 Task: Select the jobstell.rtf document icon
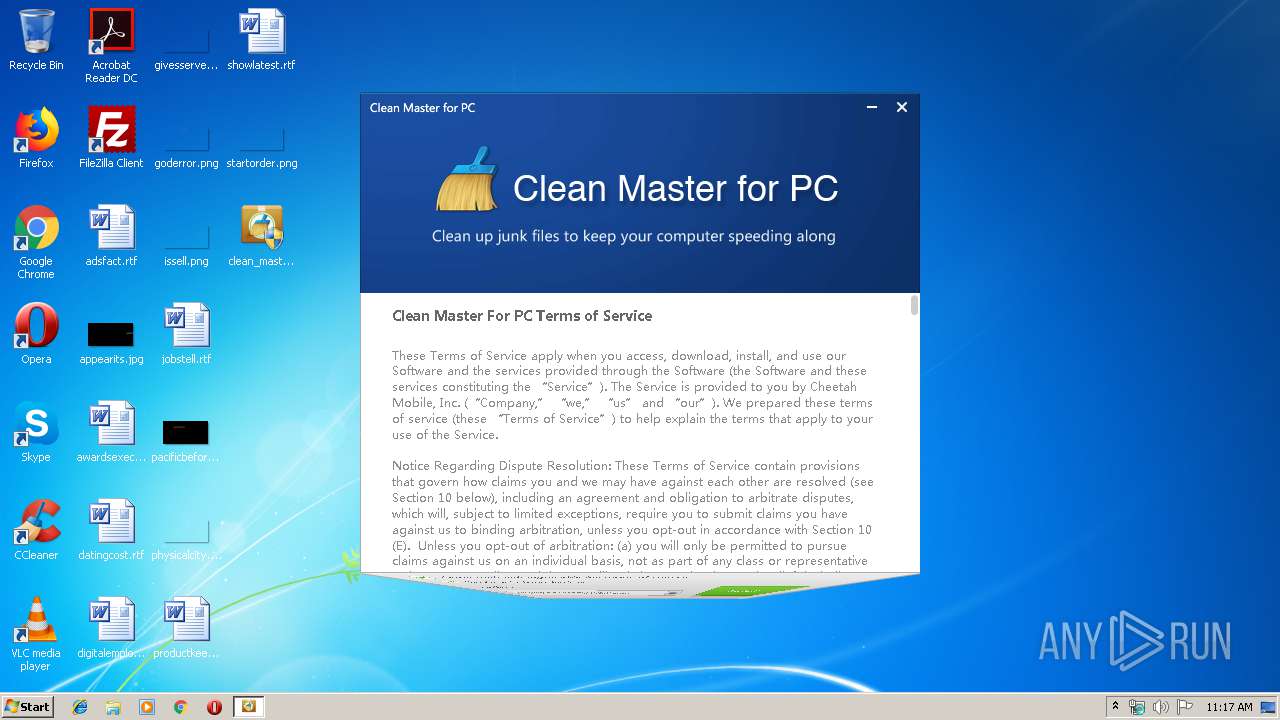(186, 334)
